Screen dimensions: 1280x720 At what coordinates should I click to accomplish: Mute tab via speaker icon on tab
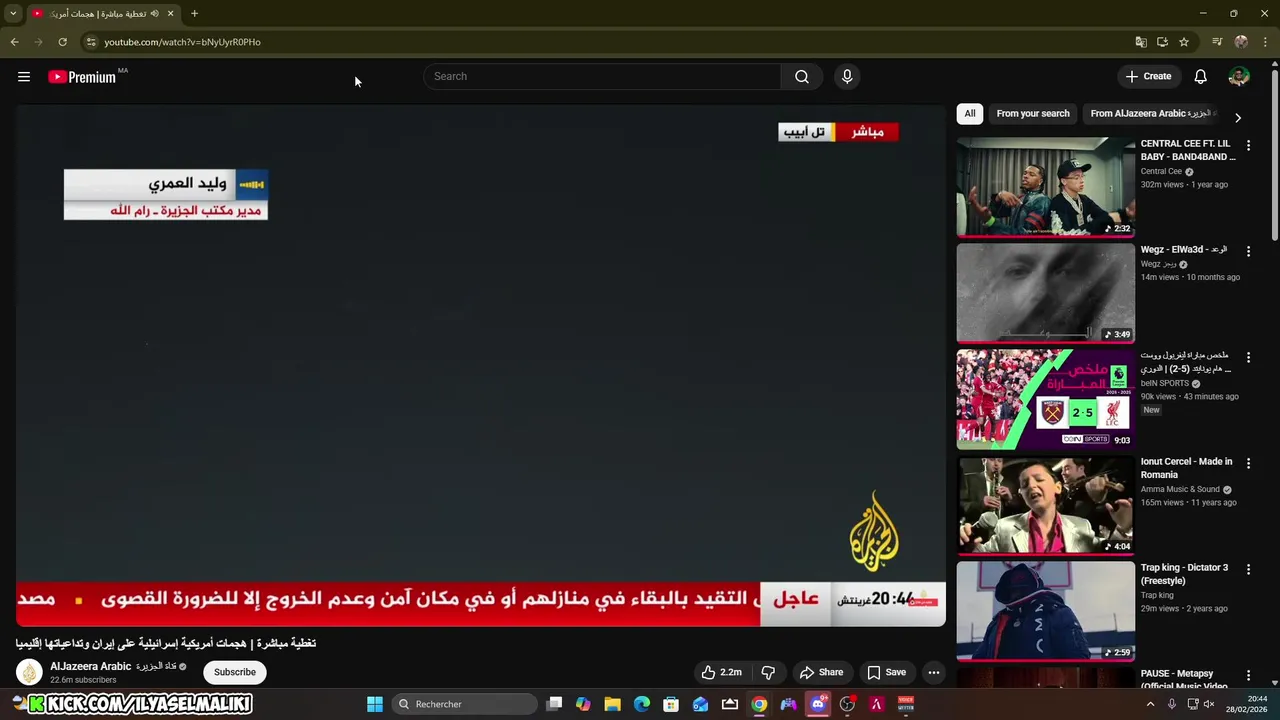click(154, 14)
